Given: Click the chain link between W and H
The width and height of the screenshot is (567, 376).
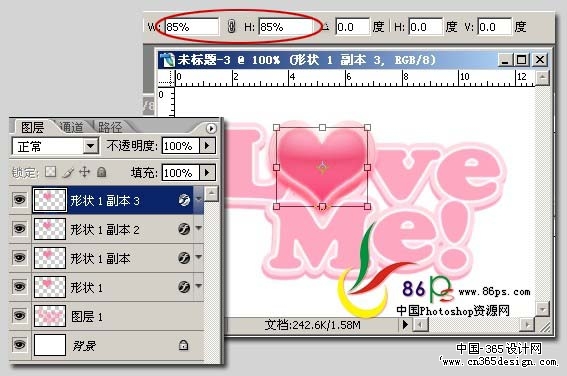Looking at the screenshot, I should [x=231, y=27].
